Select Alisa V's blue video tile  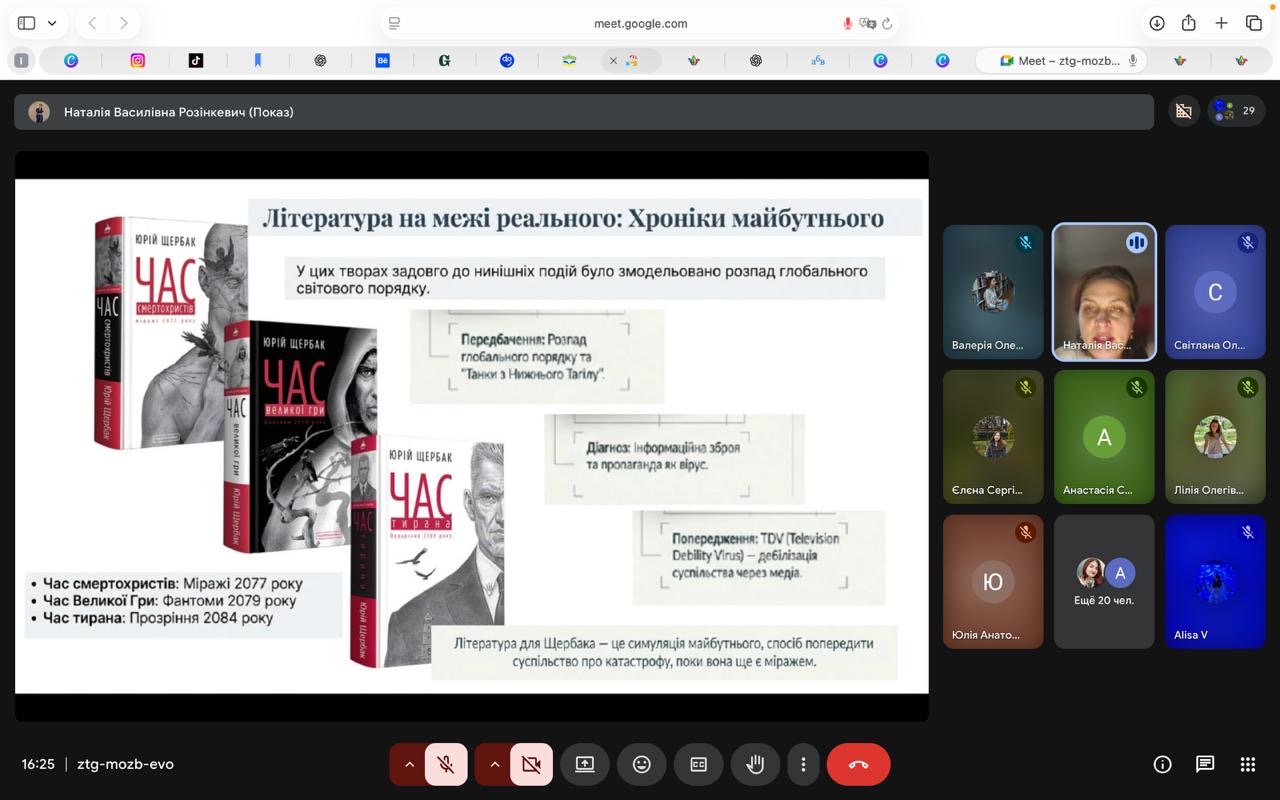tap(1215, 581)
